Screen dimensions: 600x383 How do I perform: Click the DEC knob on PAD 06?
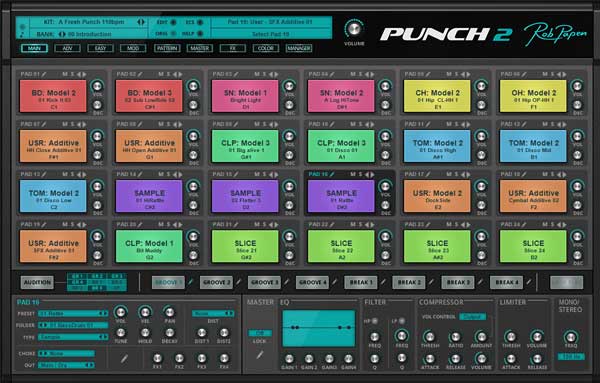tap(577, 105)
